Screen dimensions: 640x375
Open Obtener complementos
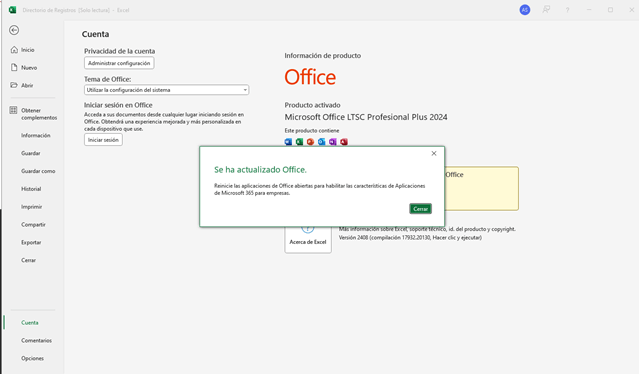tap(39, 114)
